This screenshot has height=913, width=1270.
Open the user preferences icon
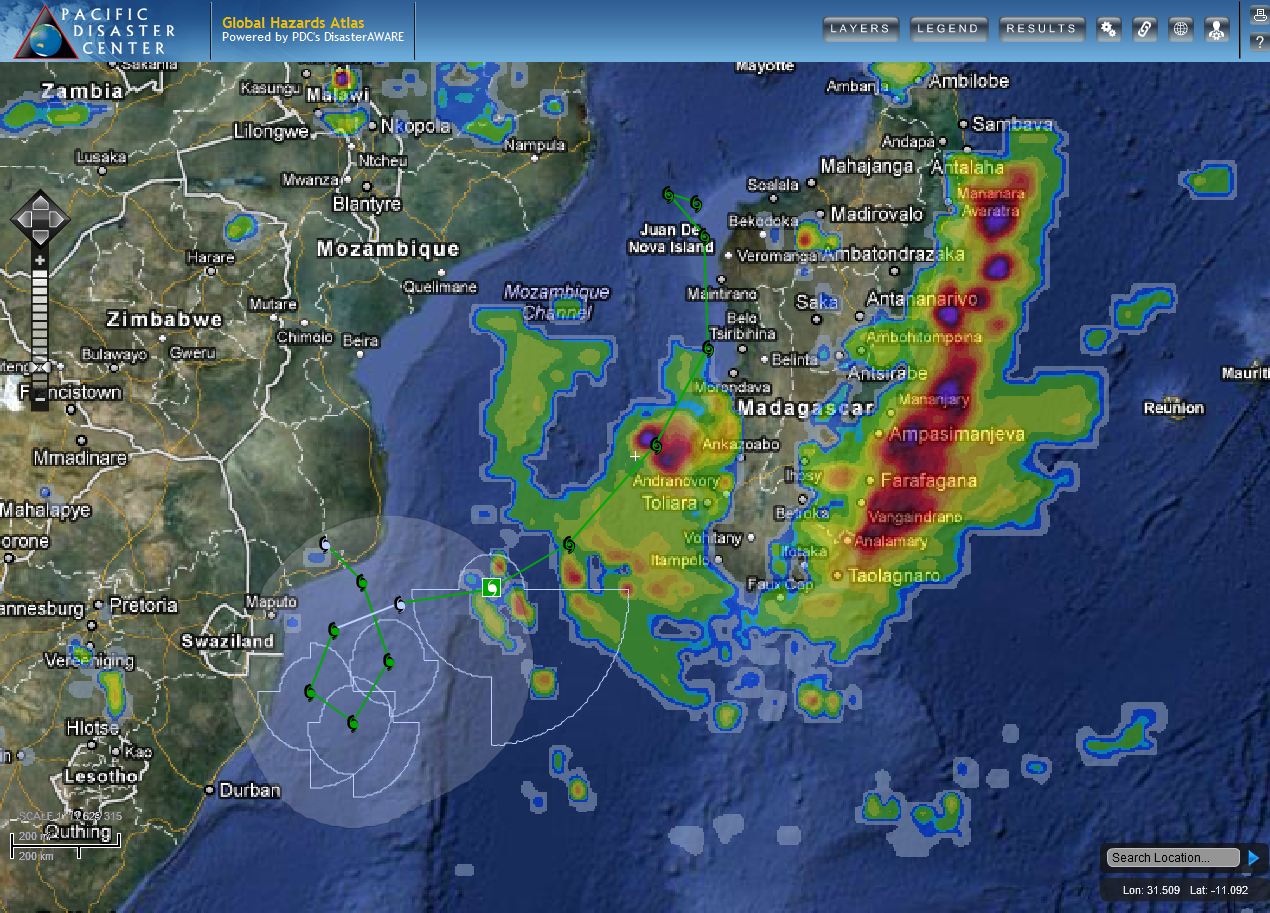click(x=1216, y=29)
